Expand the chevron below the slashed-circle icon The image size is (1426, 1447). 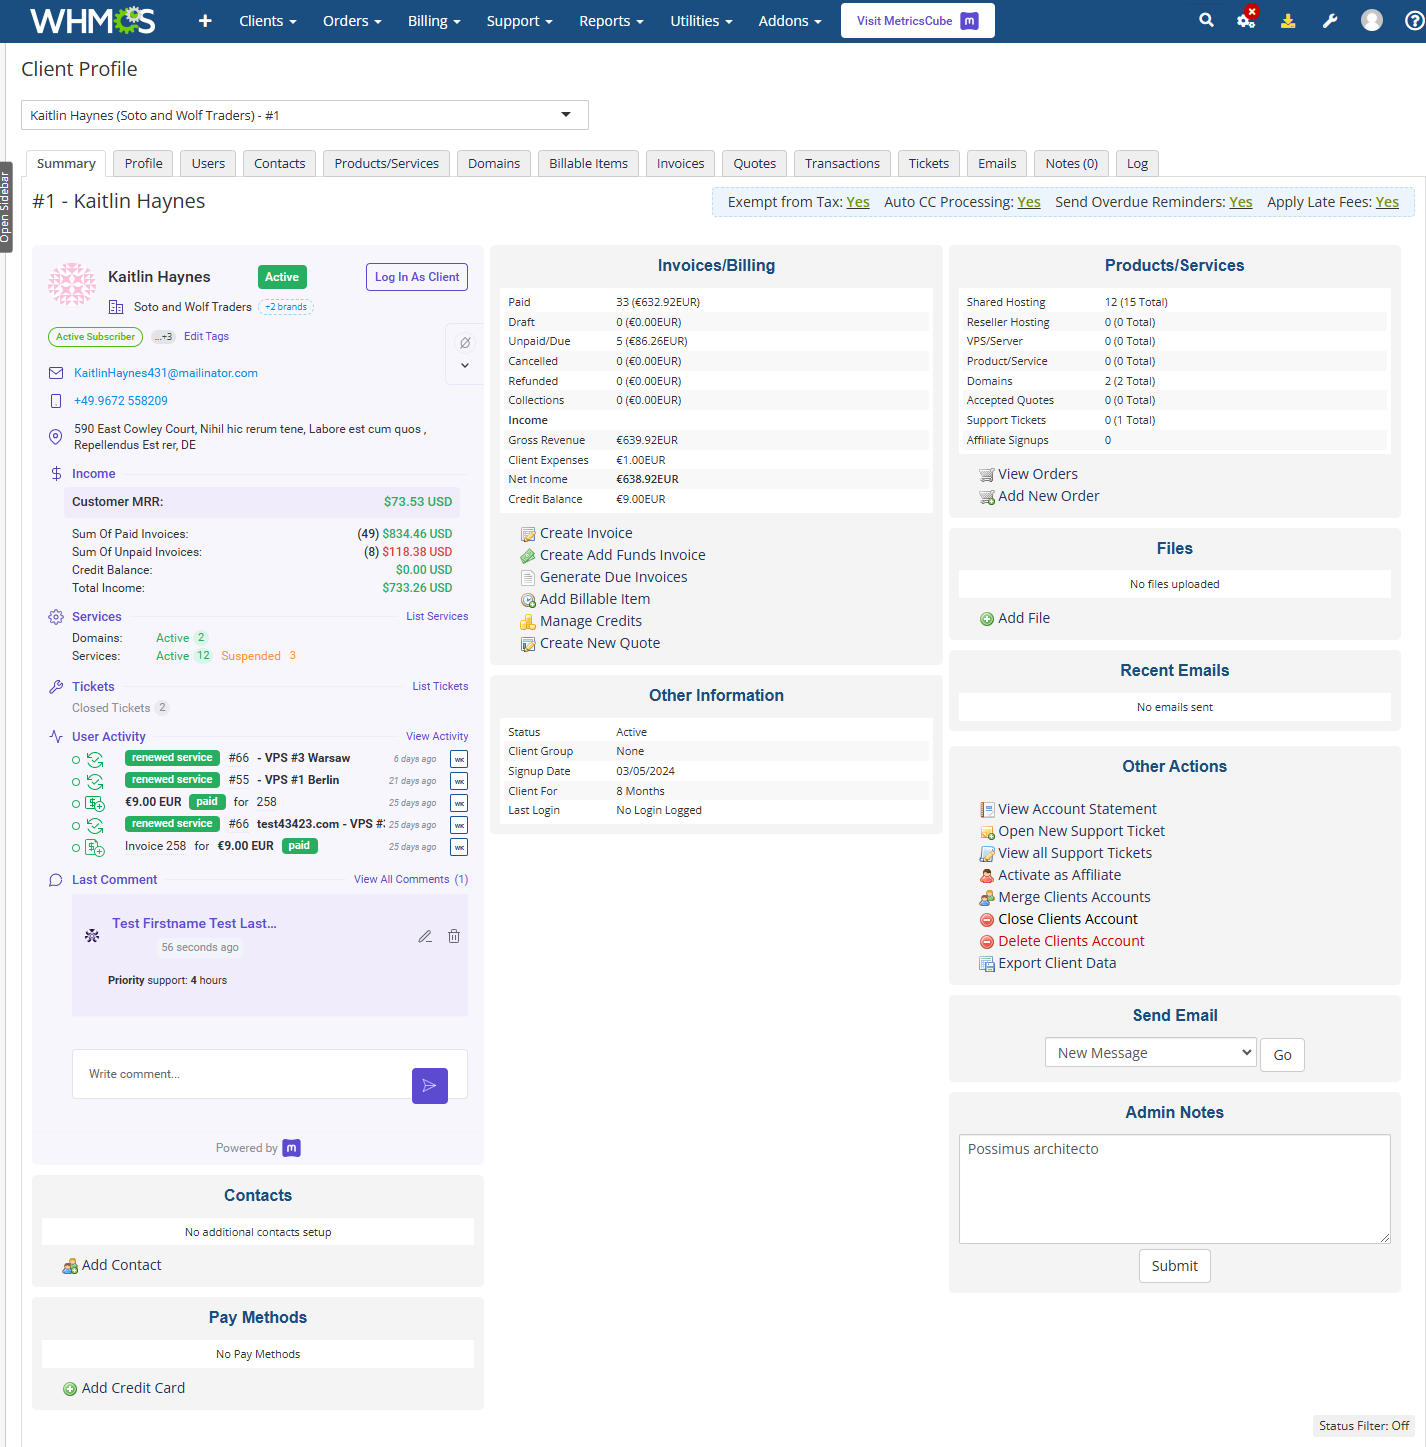click(465, 366)
